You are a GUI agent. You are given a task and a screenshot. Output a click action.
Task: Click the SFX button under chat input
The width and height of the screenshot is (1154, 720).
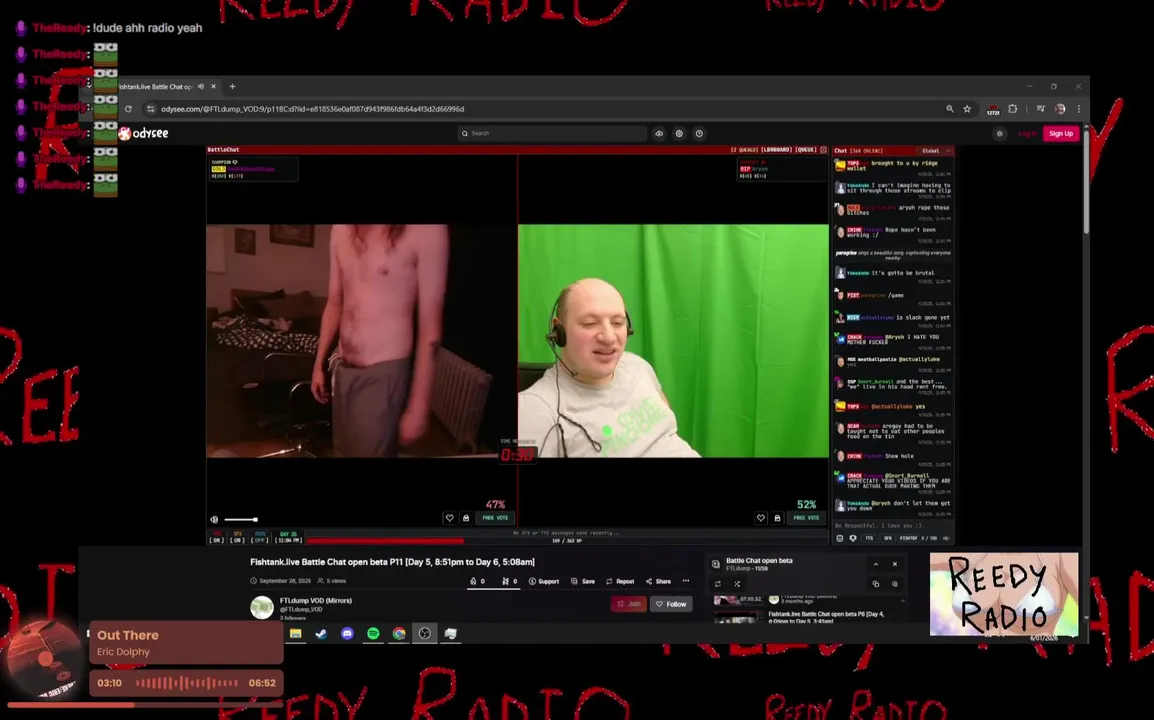point(888,538)
